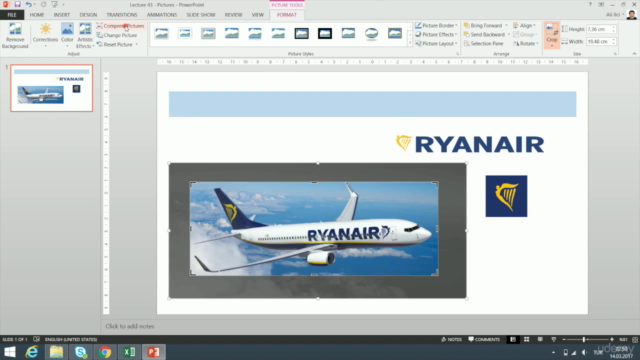This screenshot has width=640, height=360.
Task: Click the Height input field
Action: (x=598, y=29)
